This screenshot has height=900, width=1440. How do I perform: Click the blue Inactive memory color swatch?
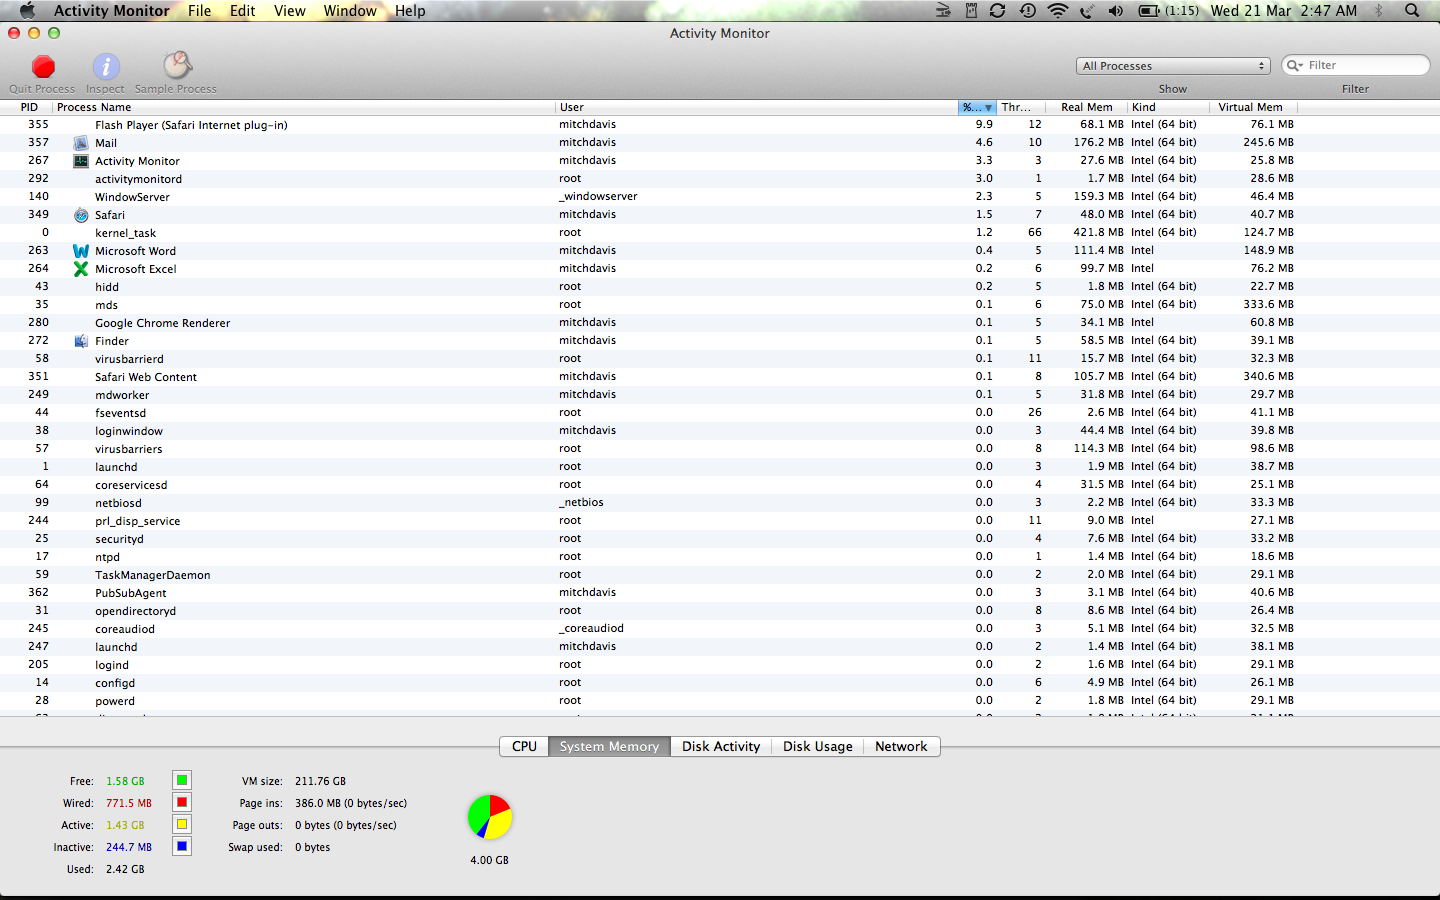[182, 846]
